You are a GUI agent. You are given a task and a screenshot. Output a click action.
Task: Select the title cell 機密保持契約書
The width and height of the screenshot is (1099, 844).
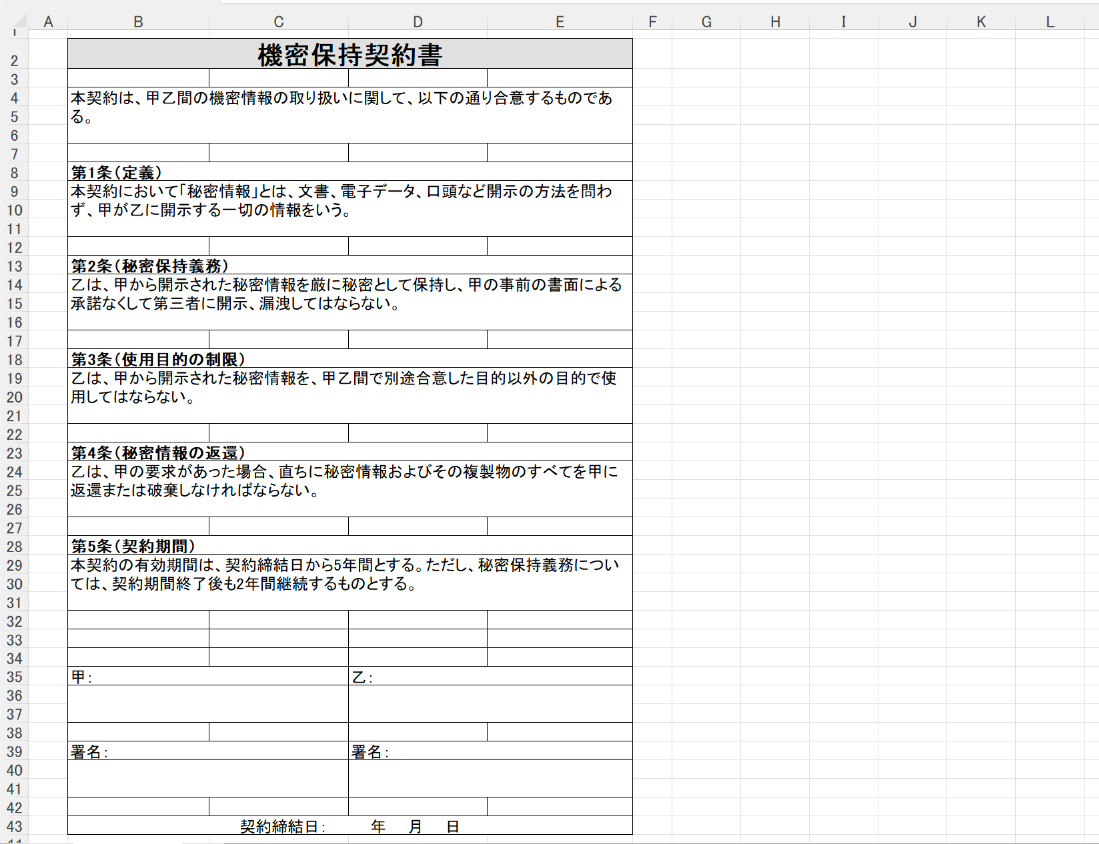350,54
